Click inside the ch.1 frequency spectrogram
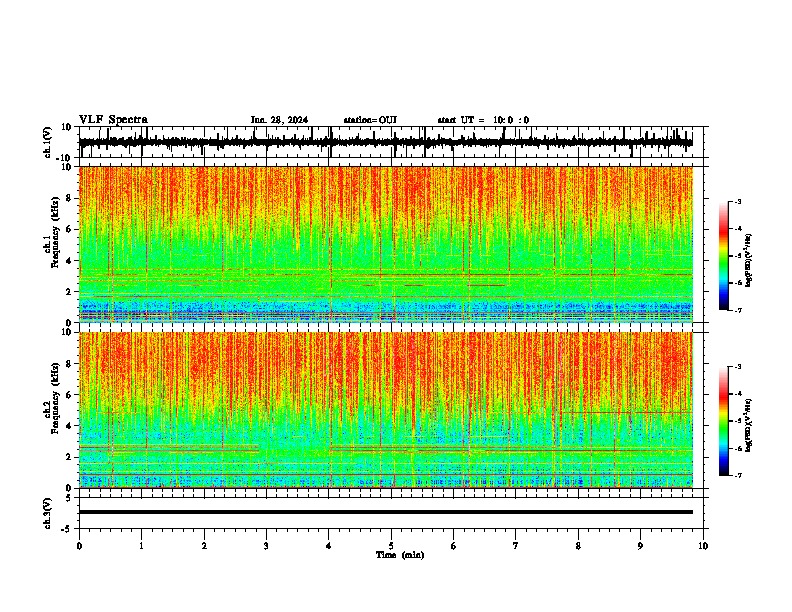792x612 pixels. click(x=386, y=244)
